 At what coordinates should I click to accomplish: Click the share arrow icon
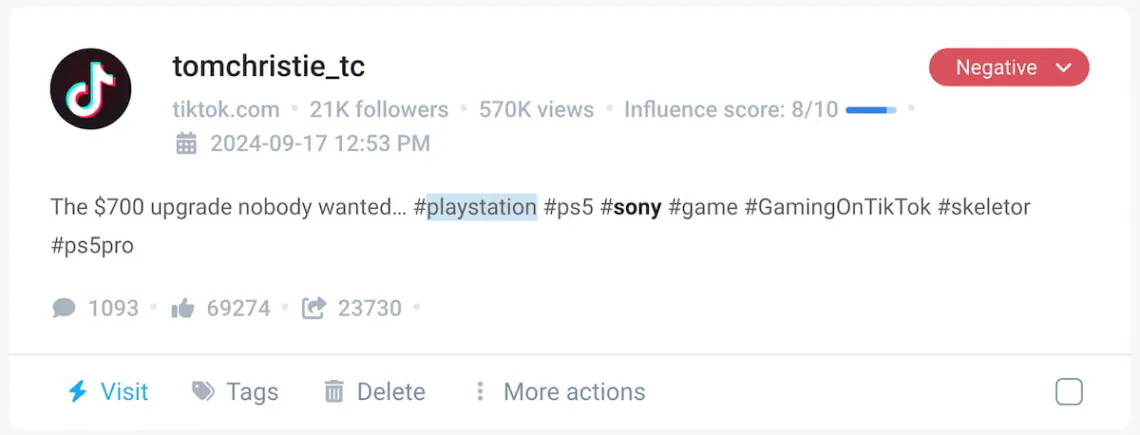313,308
